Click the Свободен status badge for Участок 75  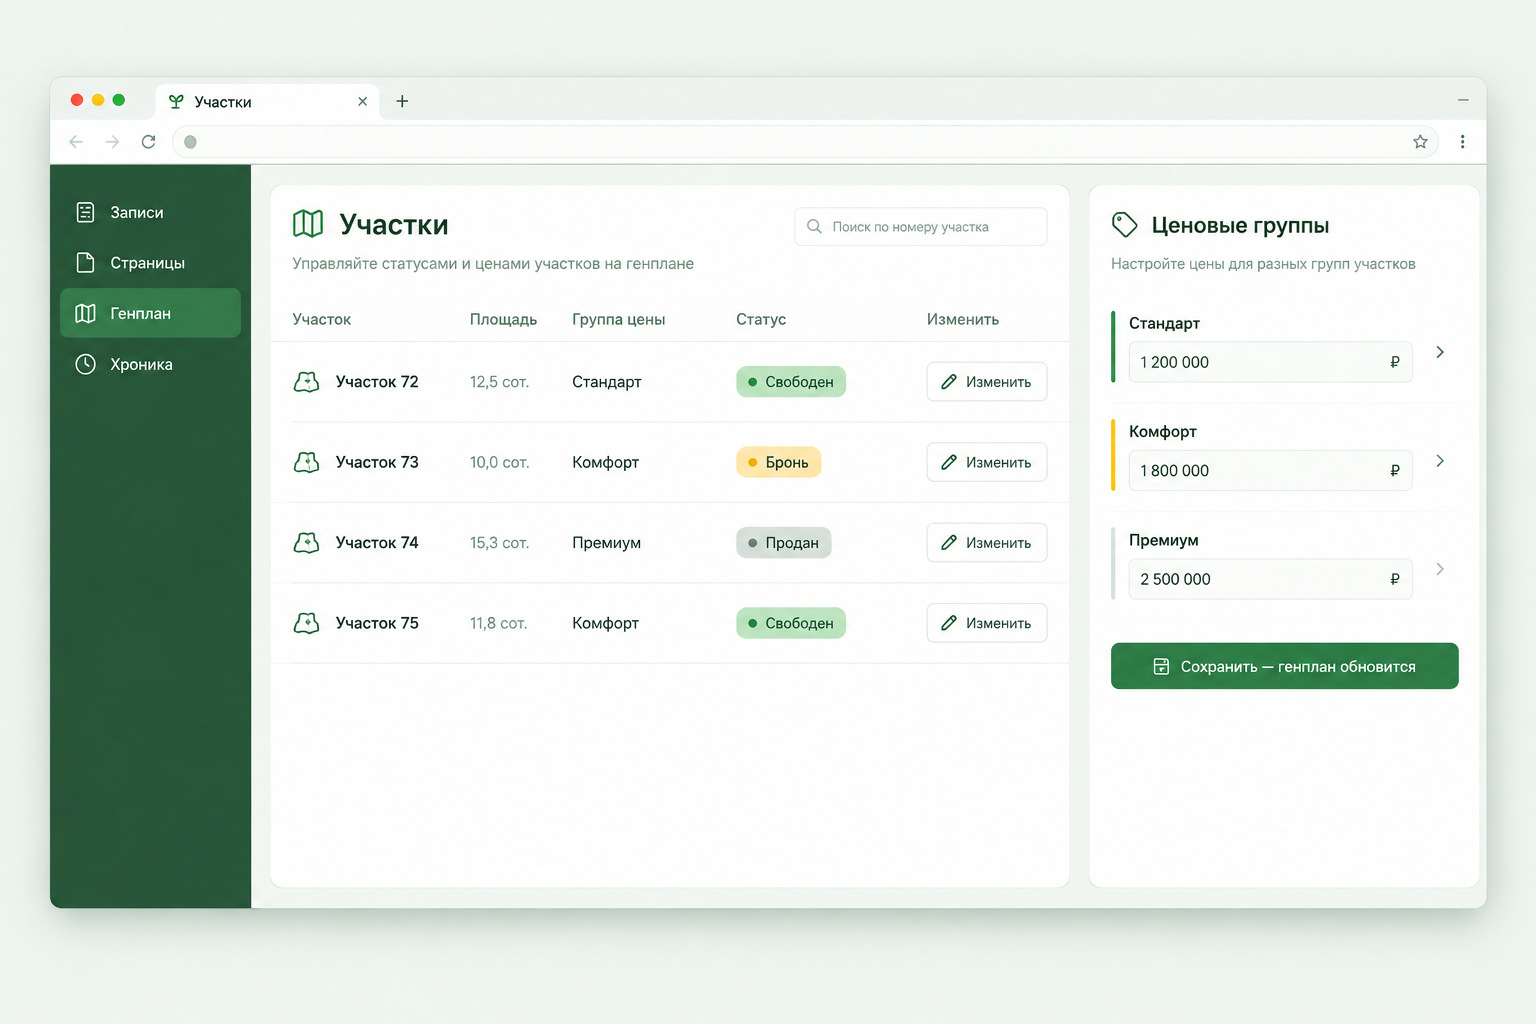[x=791, y=623]
